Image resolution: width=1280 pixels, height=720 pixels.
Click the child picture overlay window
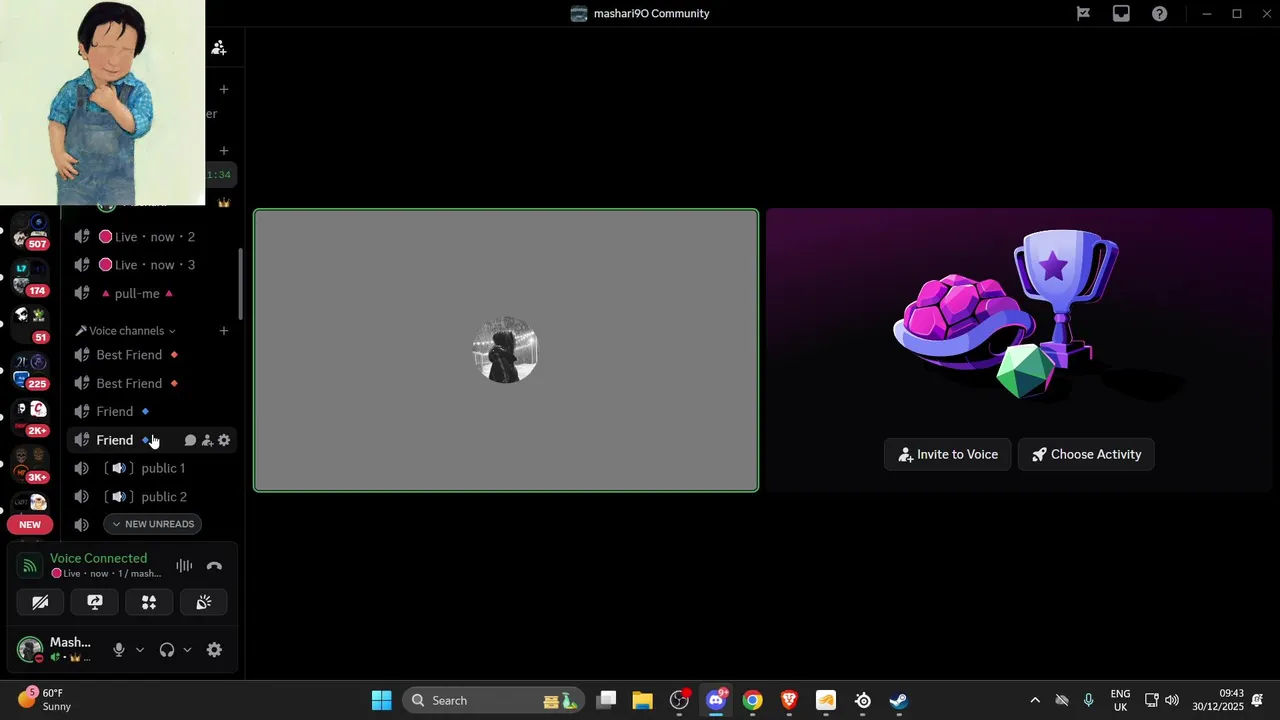pyautogui.click(x=103, y=103)
